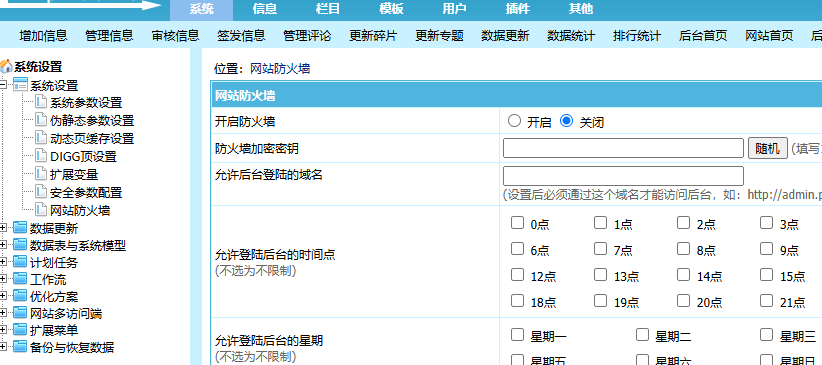Check the 星期一 weekday checkbox
This screenshot has width=822, height=365.
coord(517,335)
